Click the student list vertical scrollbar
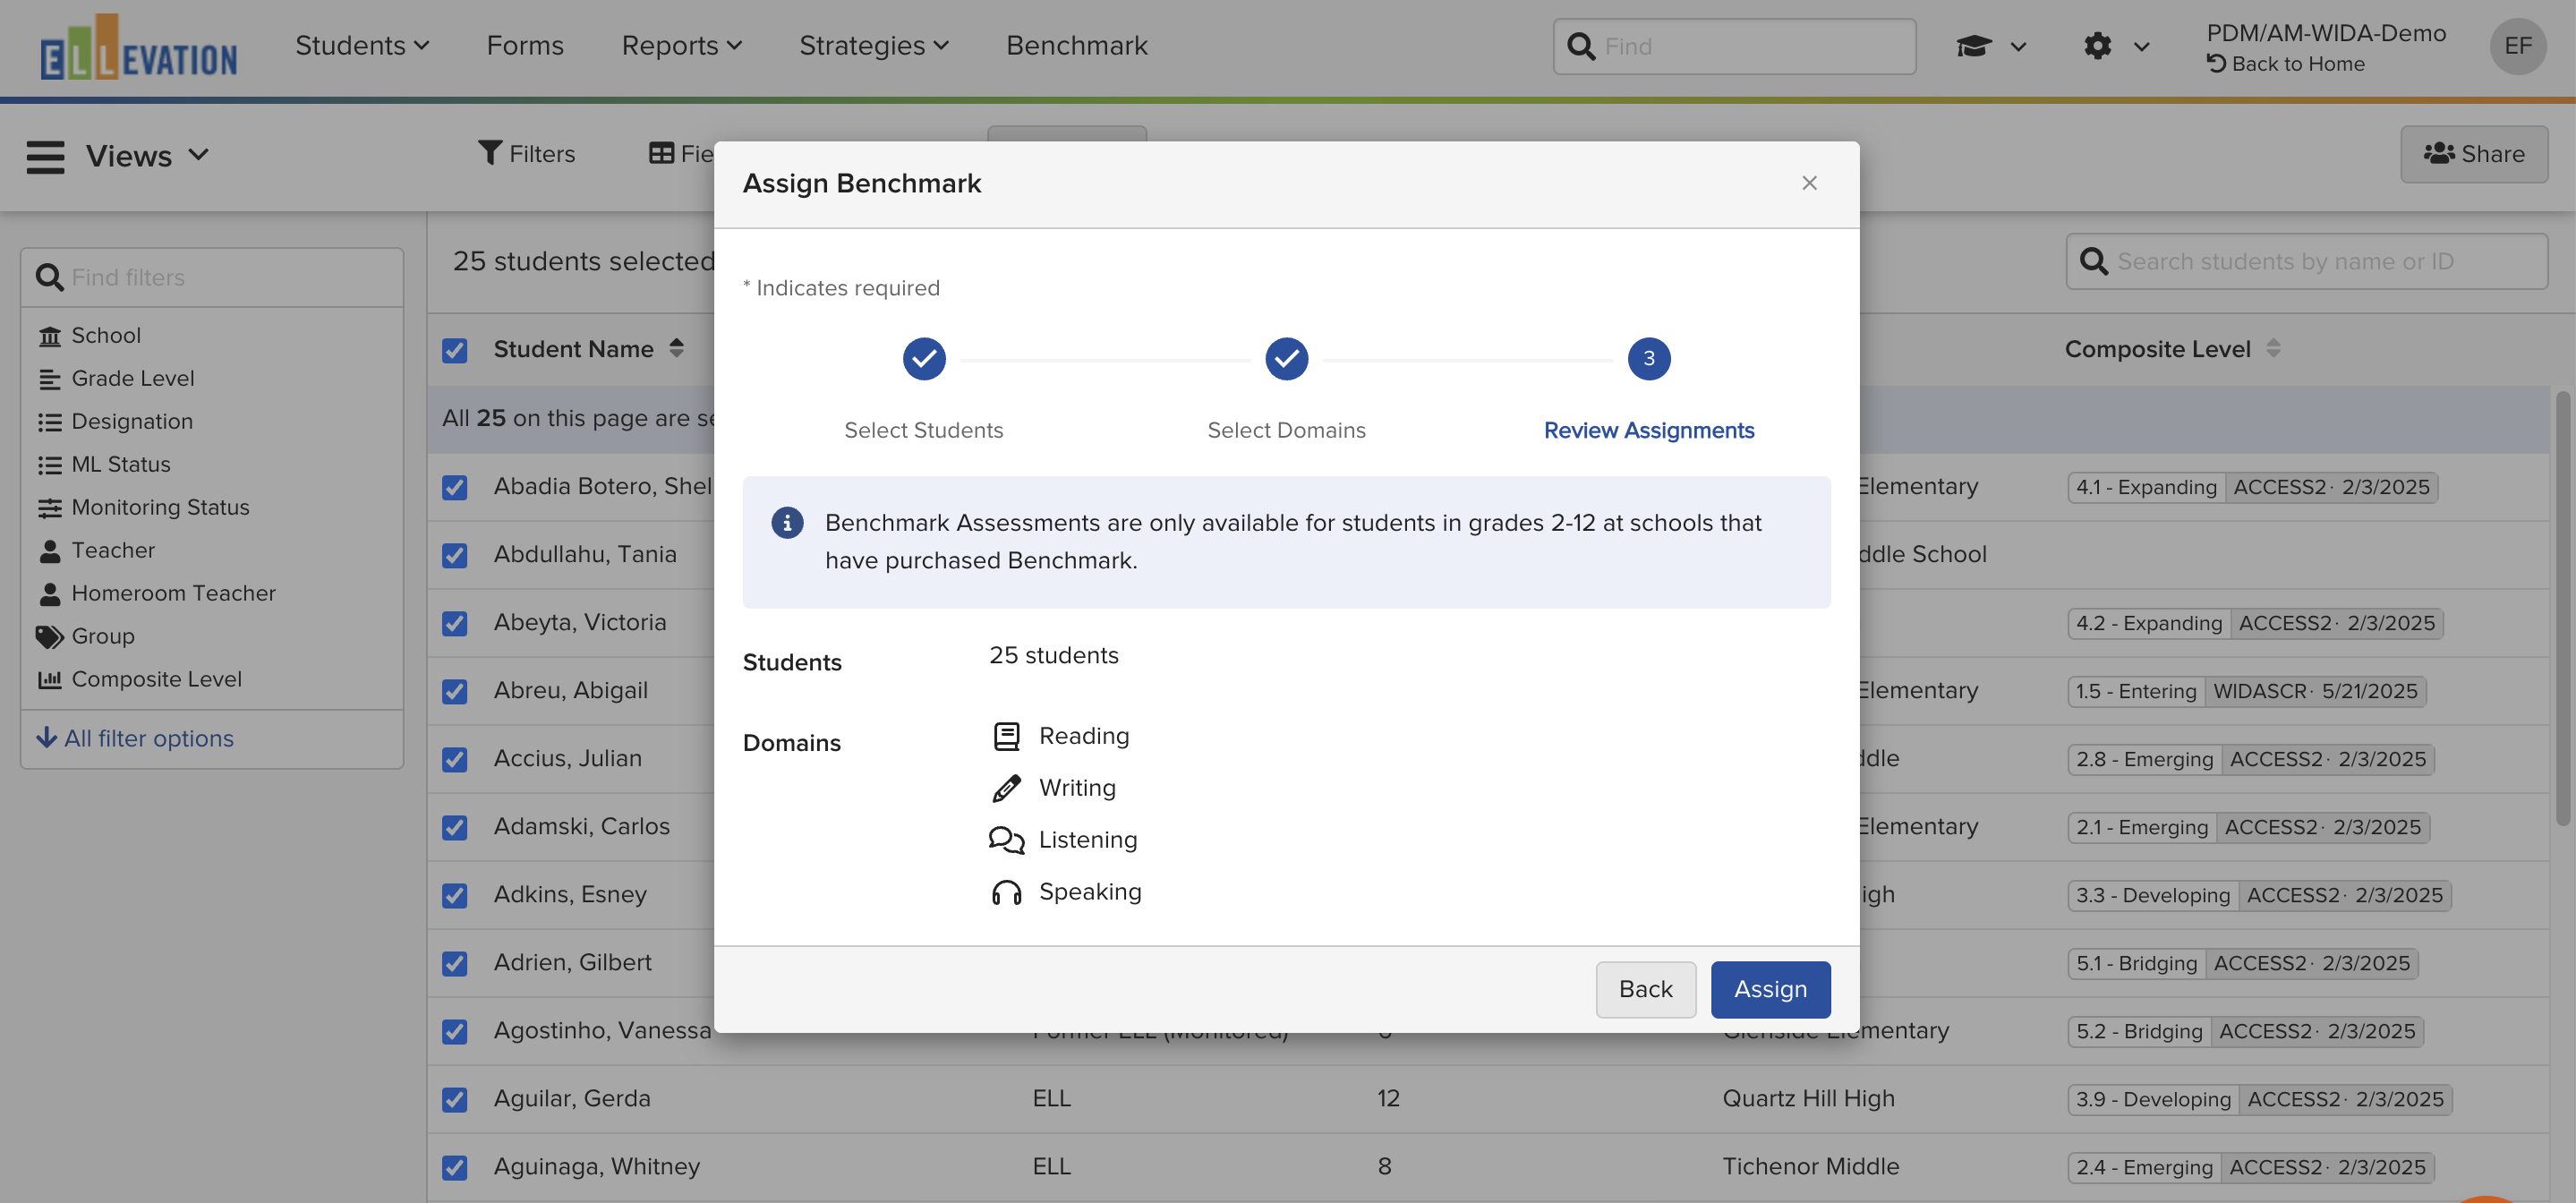 click(x=2562, y=608)
